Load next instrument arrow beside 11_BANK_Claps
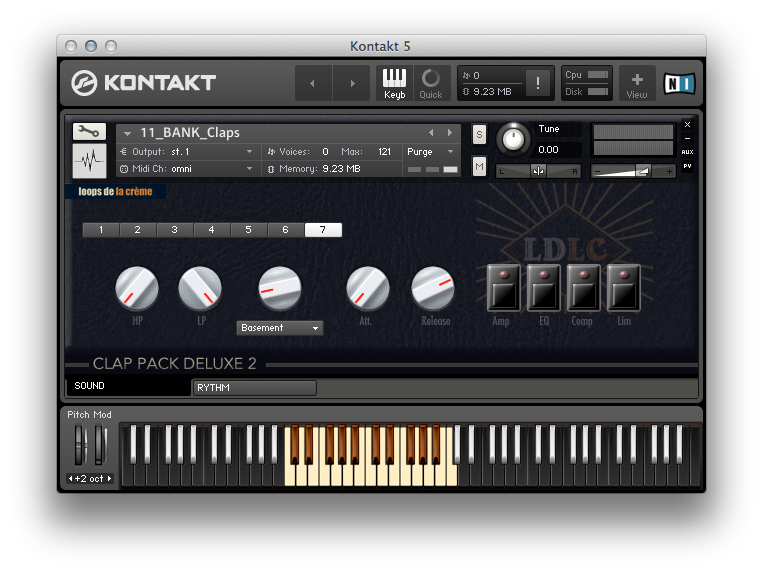Viewport: 763px width, 572px height. [x=450, y=132]
